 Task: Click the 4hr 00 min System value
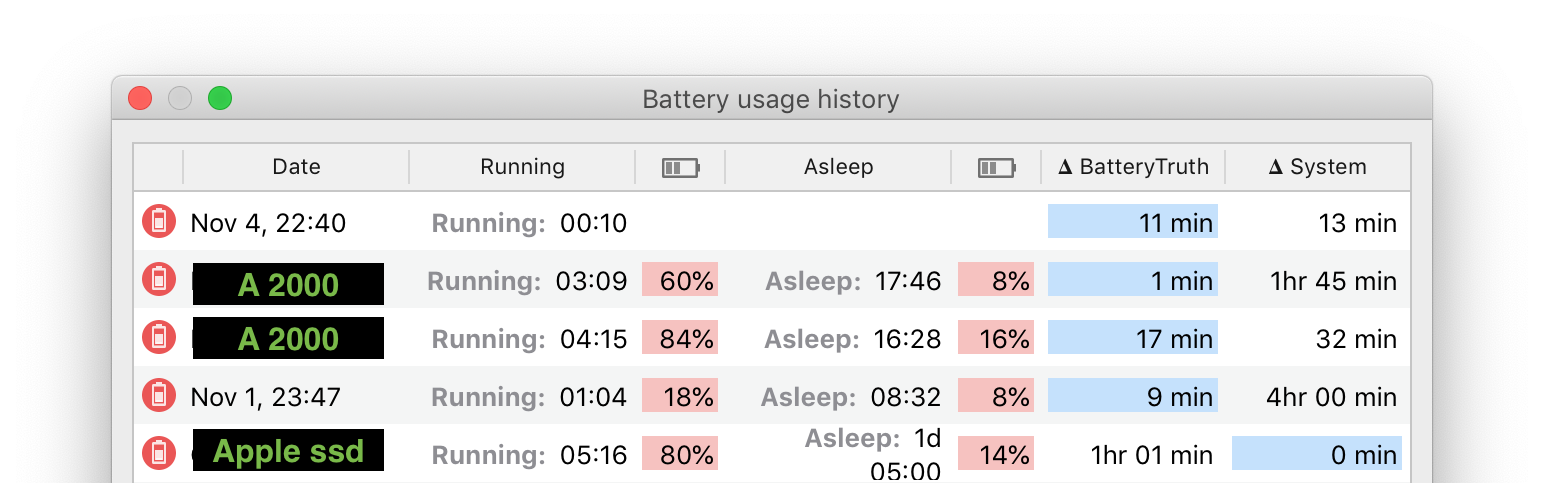[x=1330, y=396]
